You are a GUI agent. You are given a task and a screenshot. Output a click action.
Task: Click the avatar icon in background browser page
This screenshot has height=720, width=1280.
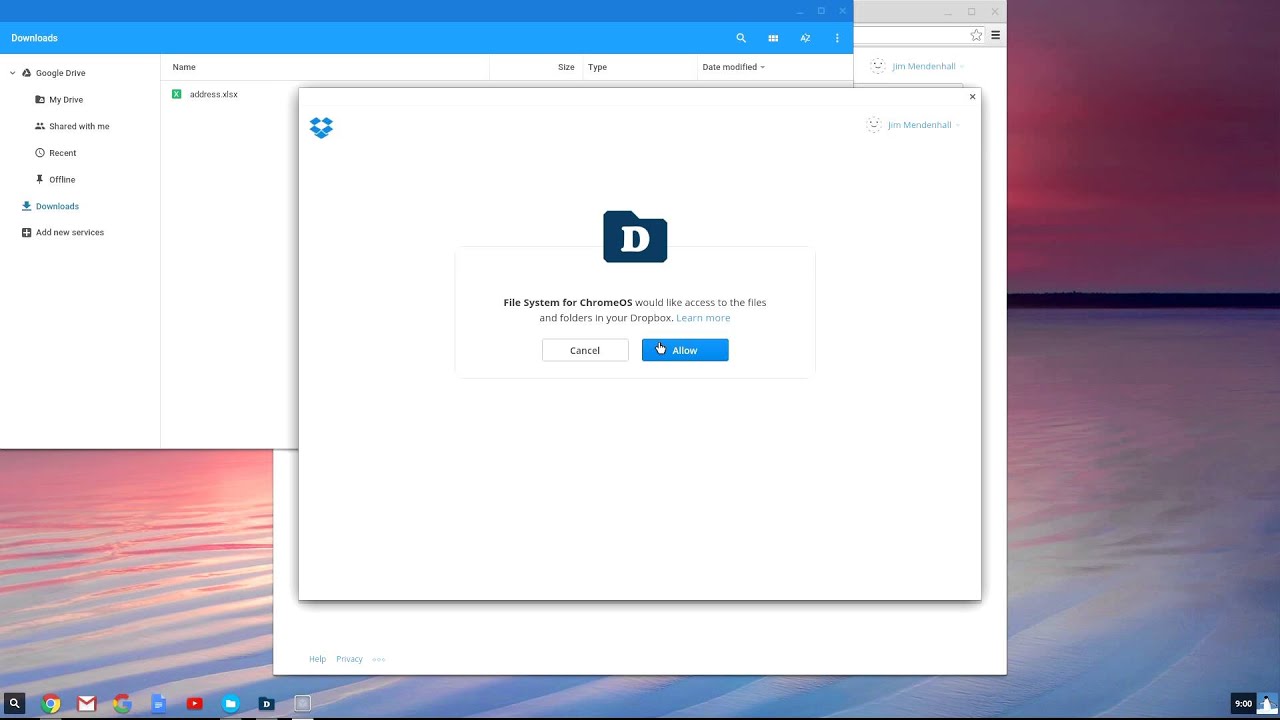(878, 65)
